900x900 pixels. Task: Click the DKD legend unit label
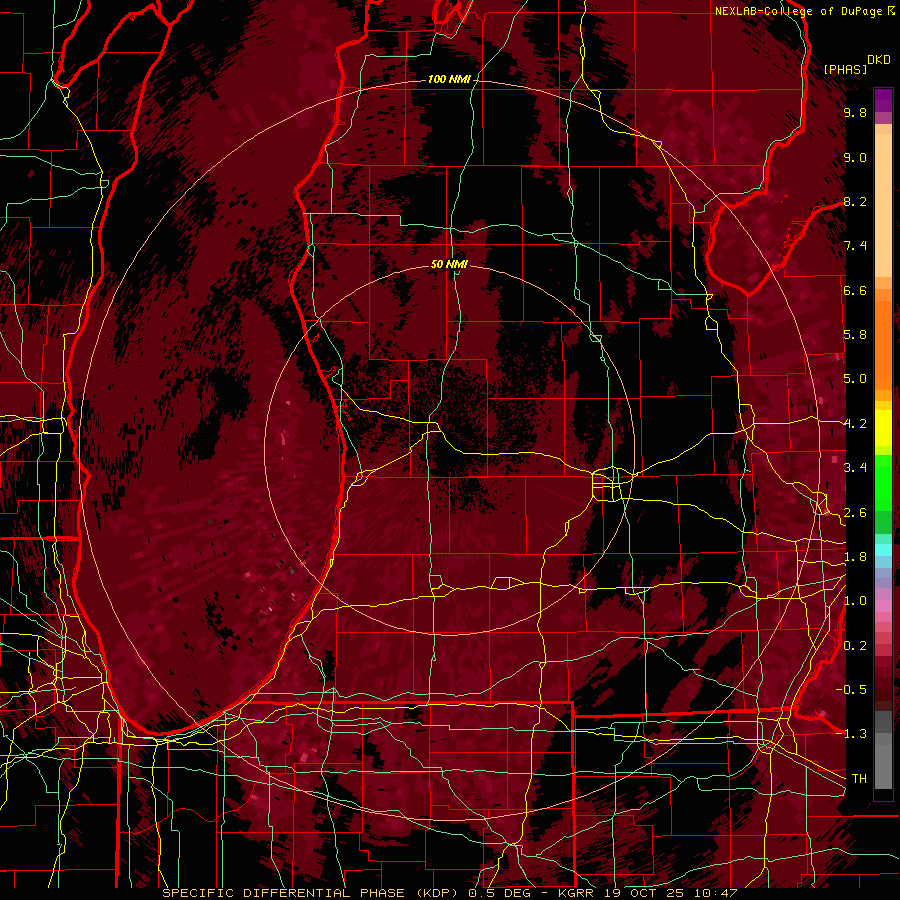879,60
